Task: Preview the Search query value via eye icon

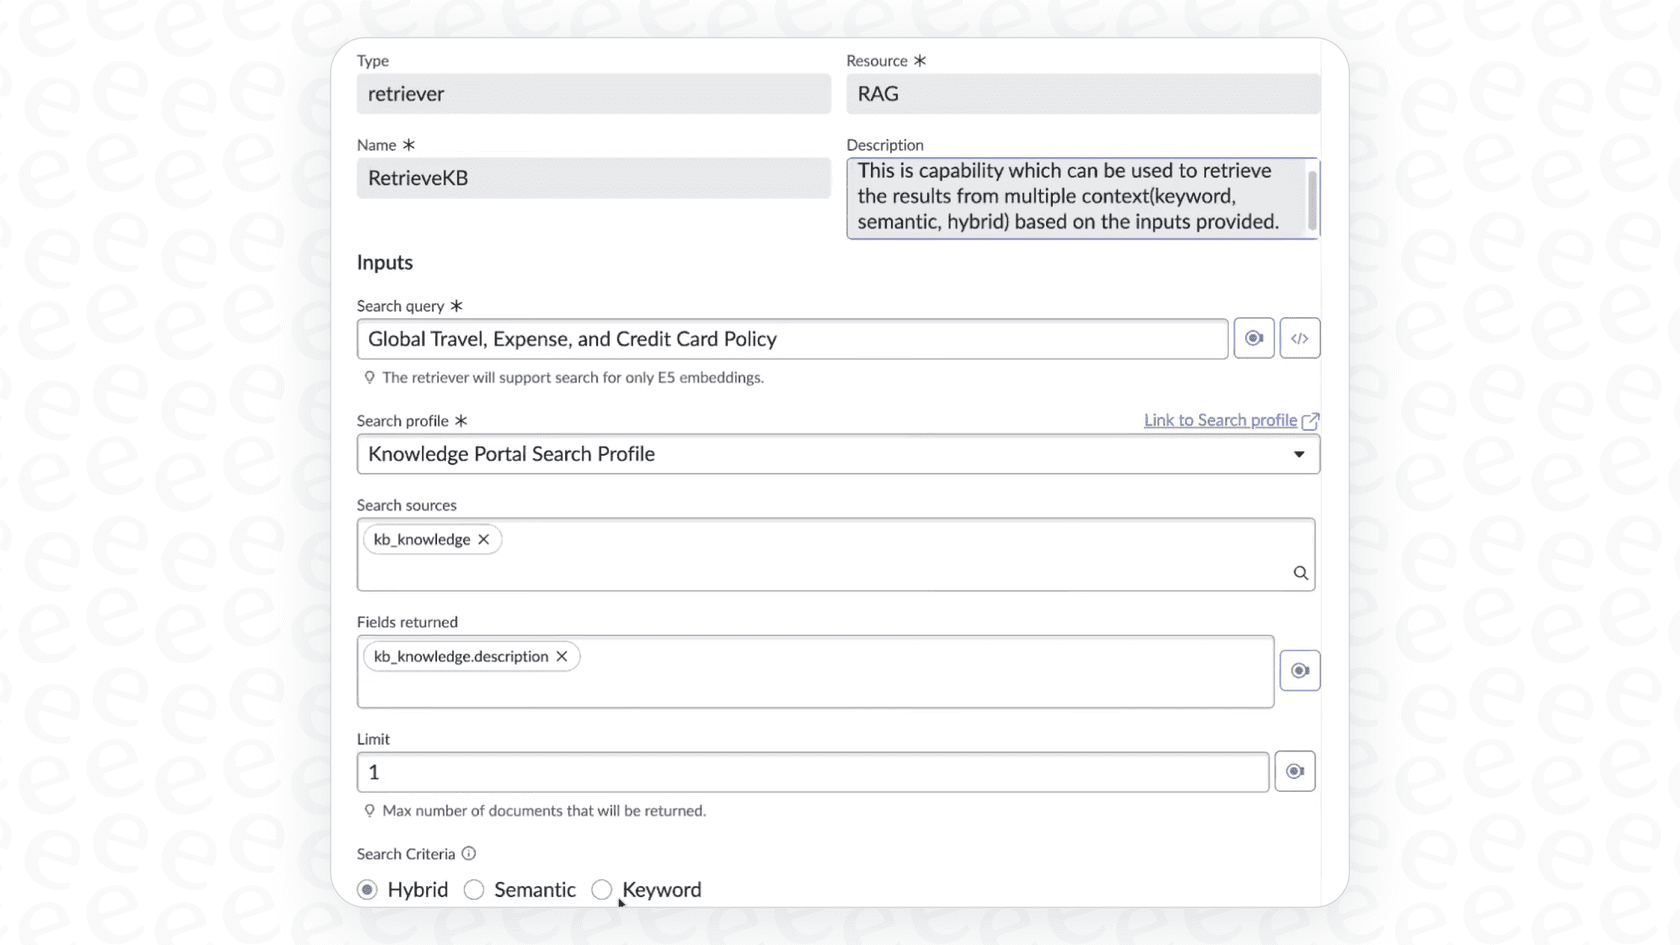Action: click(1253, 338)
